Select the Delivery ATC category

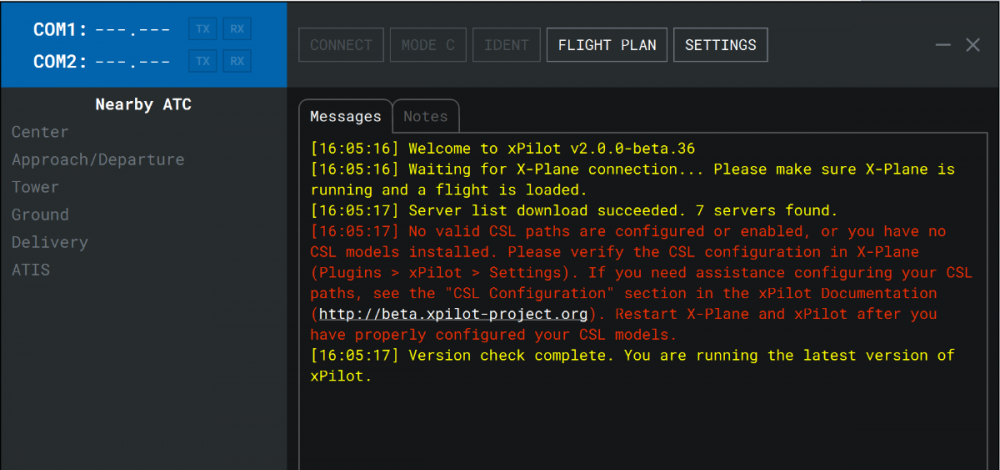click(50, 242)
